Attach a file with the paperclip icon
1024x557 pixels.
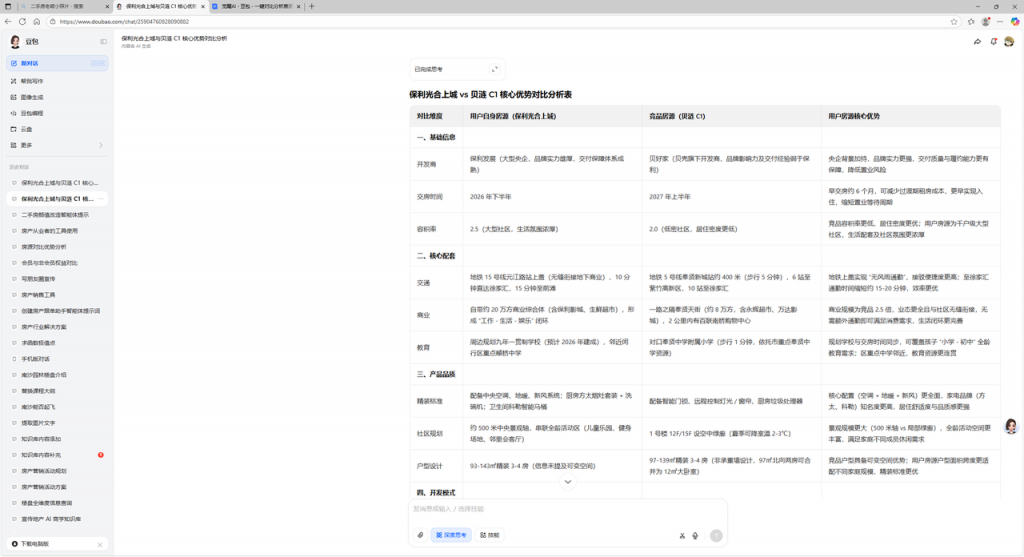click(421, 535)
